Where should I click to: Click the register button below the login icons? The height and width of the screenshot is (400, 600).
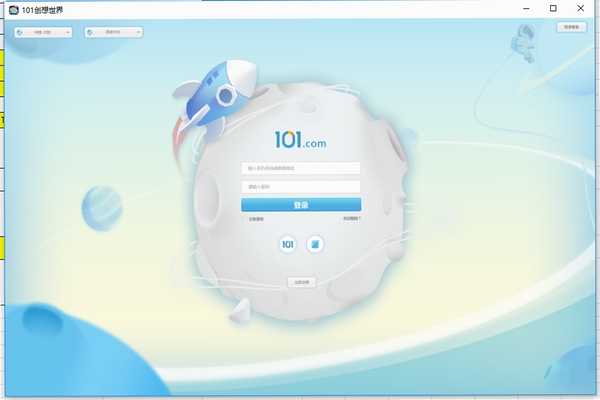point(302,282)
